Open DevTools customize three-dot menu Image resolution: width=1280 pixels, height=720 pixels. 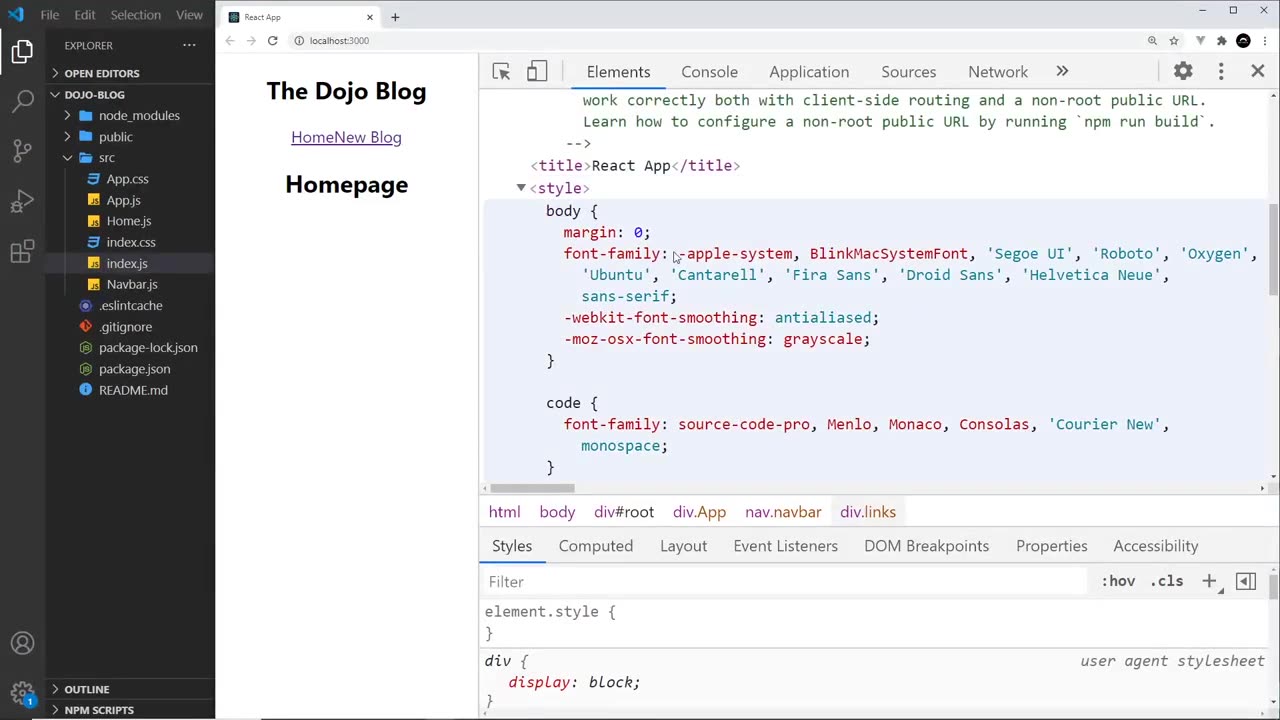(1221, 71)
